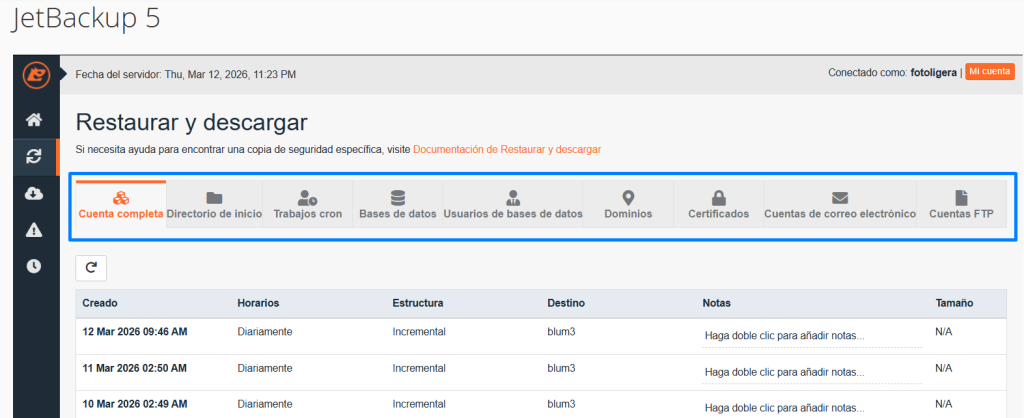
Task: Open Documentación de Restaurar y descargar link
Action: pyautogui.click(x=507, y=149)
